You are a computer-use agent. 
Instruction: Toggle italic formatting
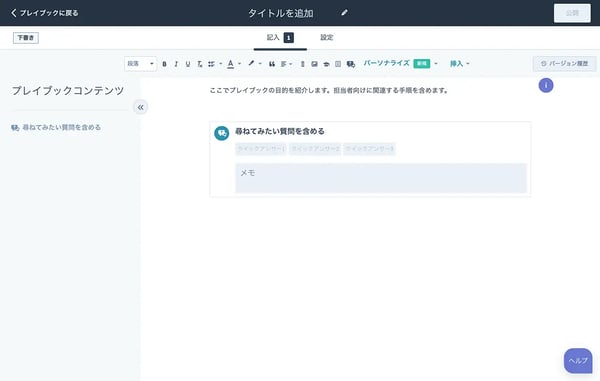click(176, 64)
